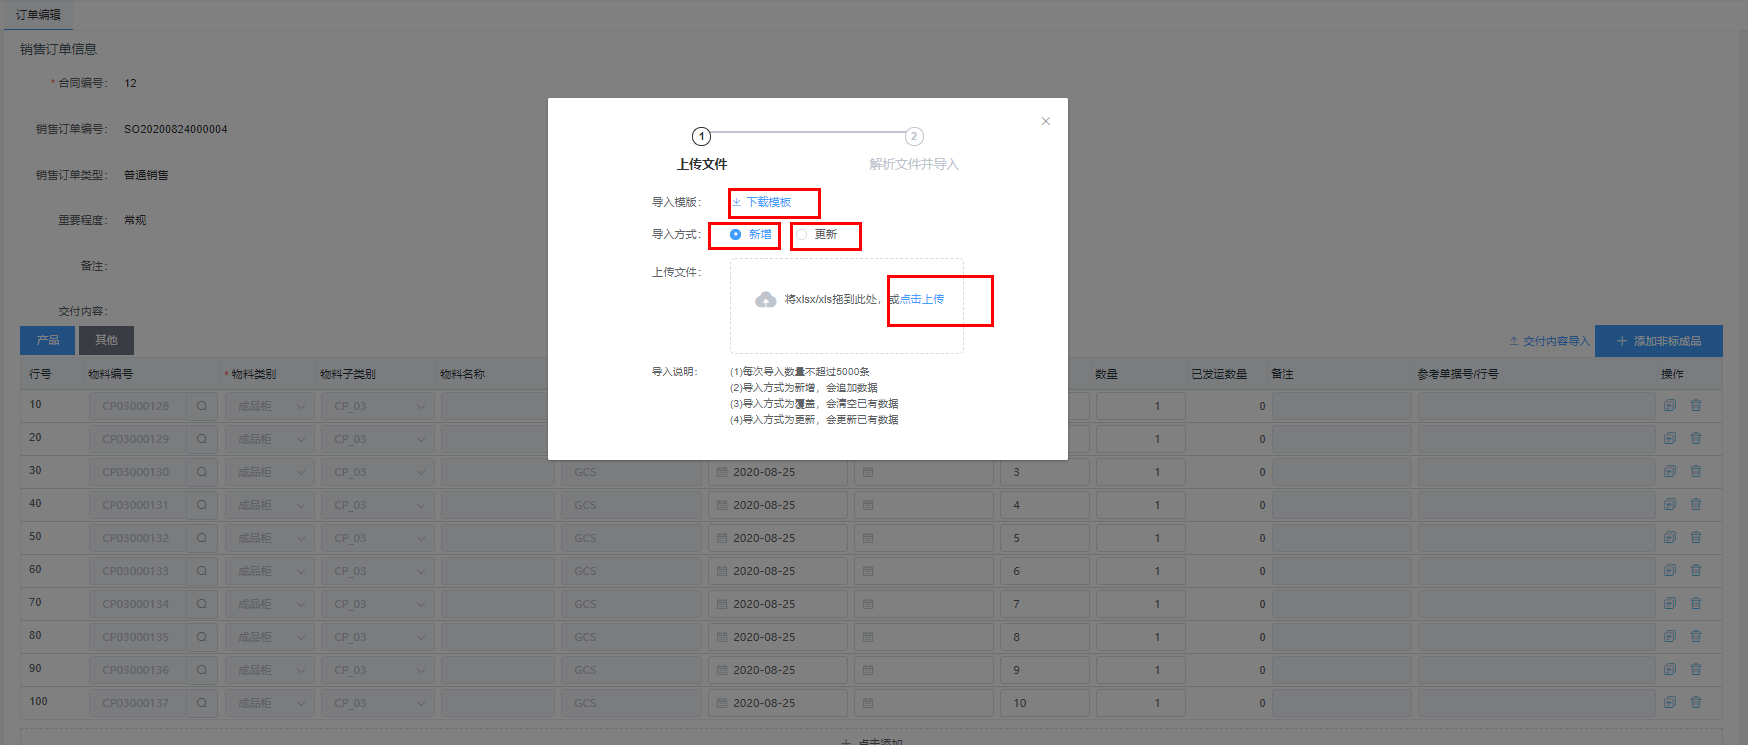This screenshot has height=745, width=1748.
Task: Click step 2 解析文件并导入 circle
Action: pyautogui.click(x=914, y=136)
